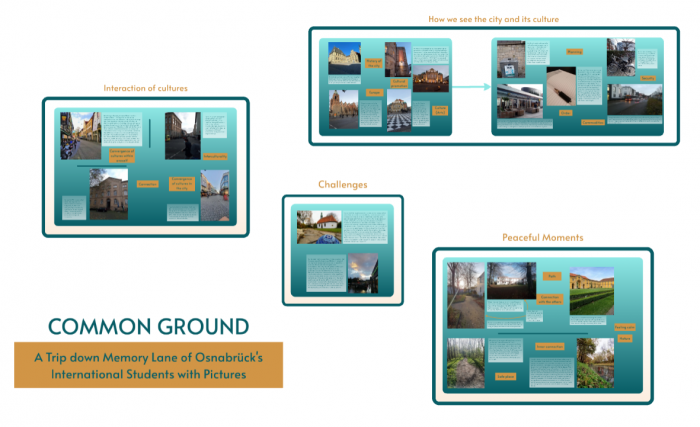The image size is (700, 427).
Task: Click the arrow connecting the two city culture frames
Action: tap(471, 87)
